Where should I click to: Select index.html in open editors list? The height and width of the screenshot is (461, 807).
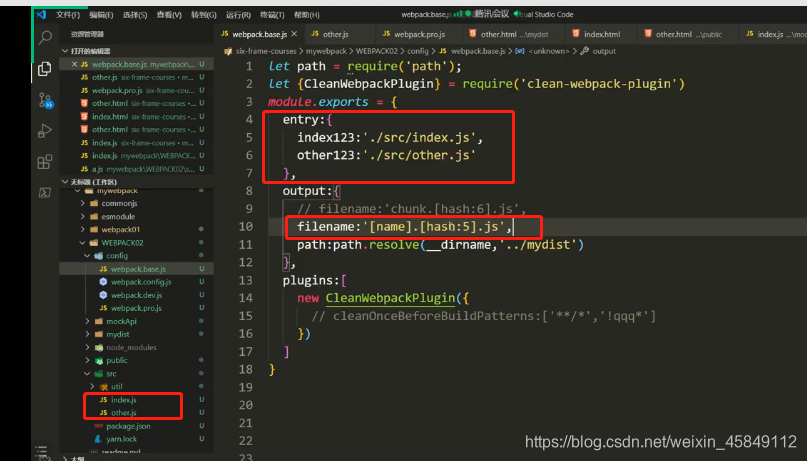coord(136,117)
